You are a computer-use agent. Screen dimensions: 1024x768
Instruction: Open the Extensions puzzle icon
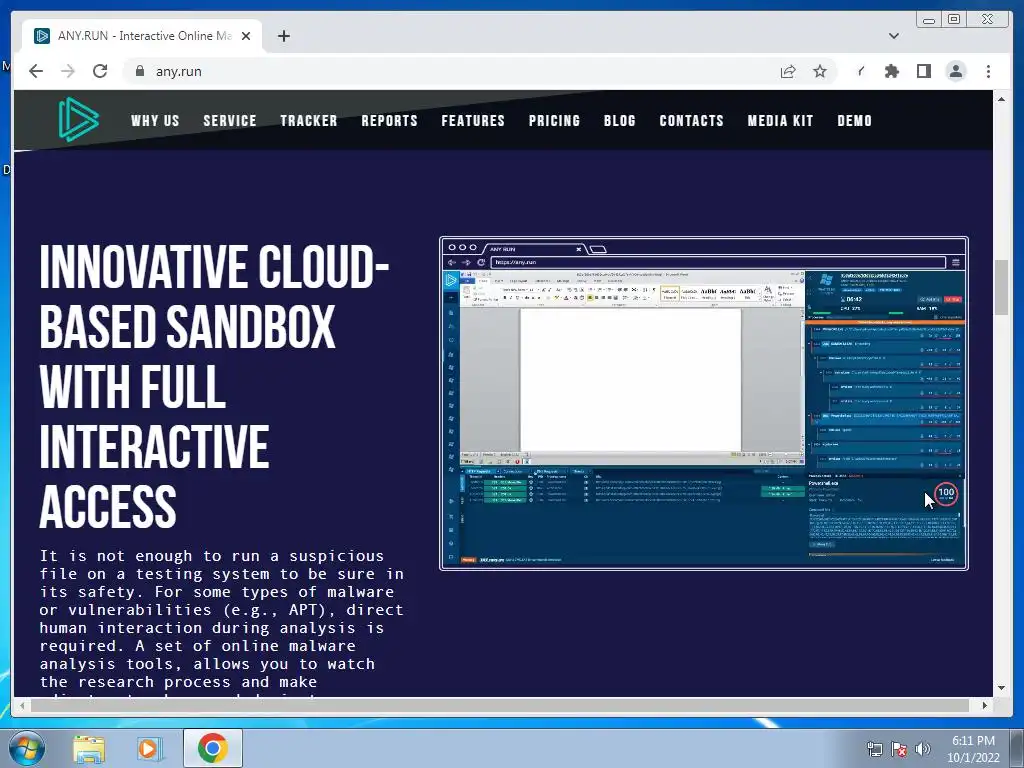891,71
